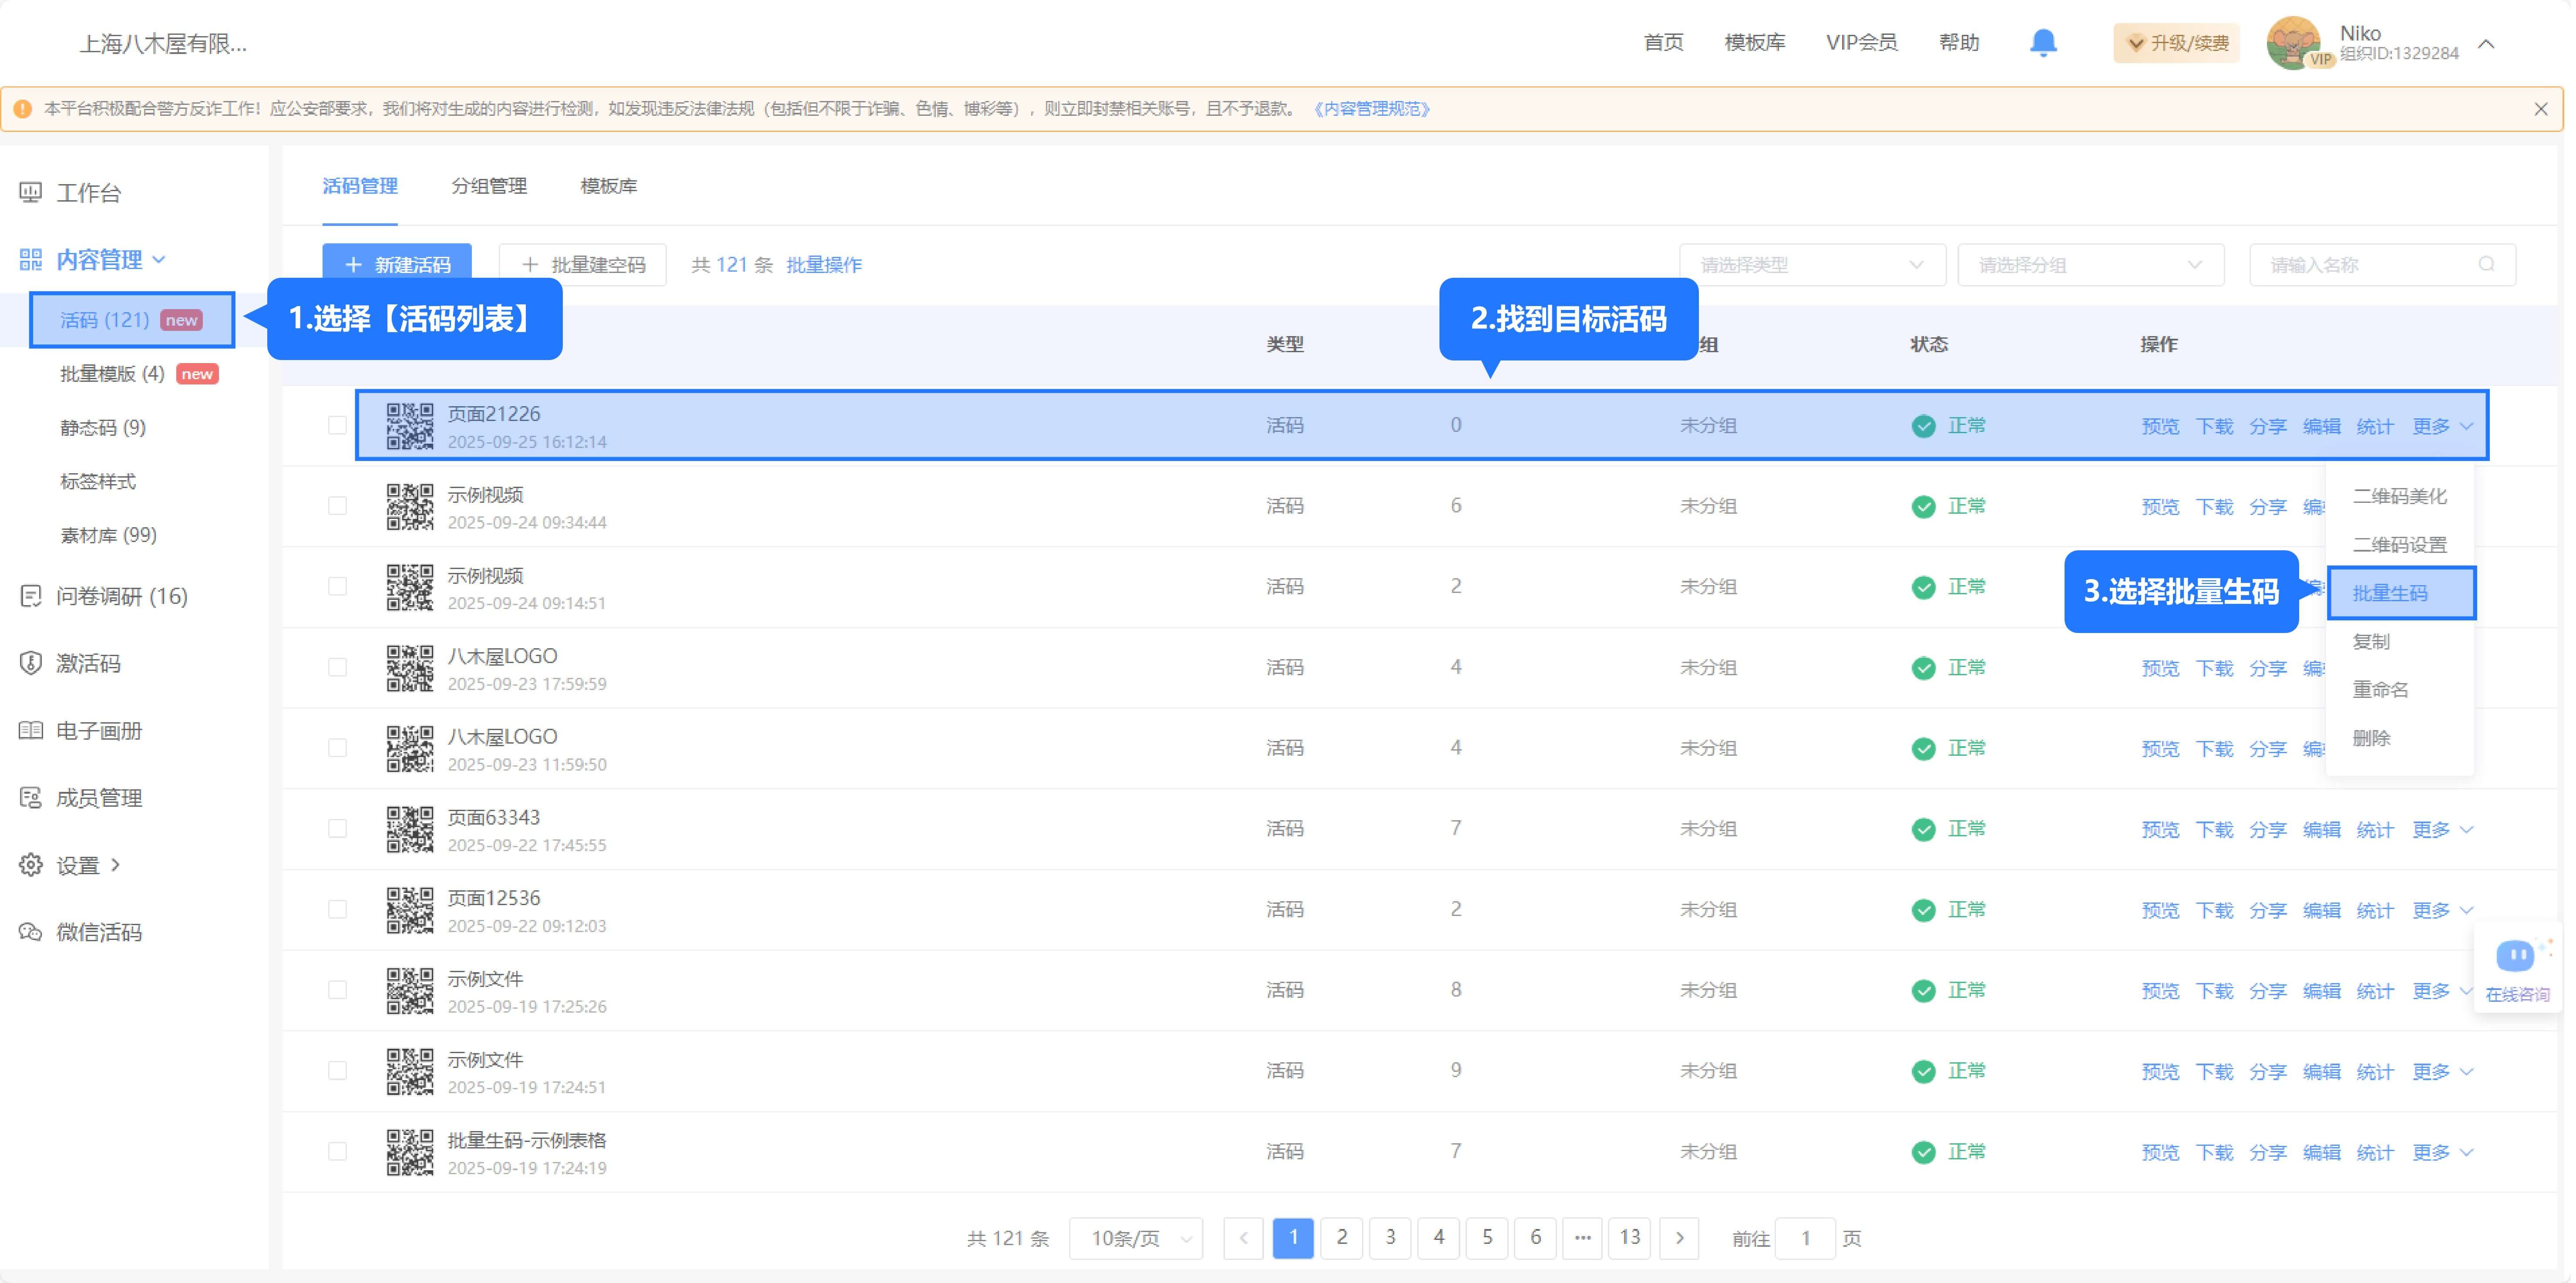Click the 问卷调研 survey icon in sidebar
Screen dimensions: 2576x1283
[x=31, y=596]
